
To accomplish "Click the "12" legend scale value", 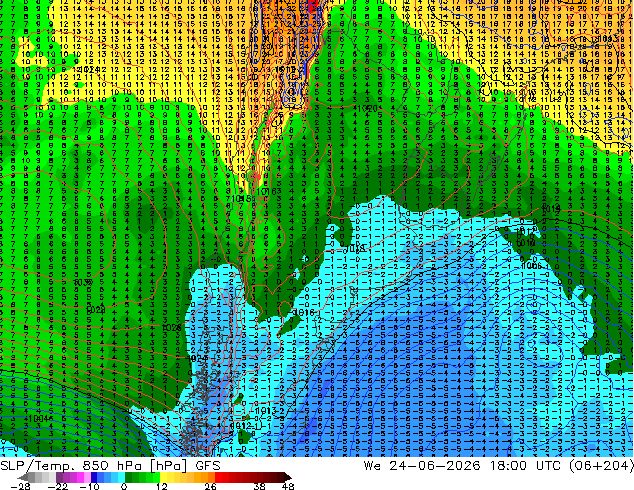I will 162,486.
